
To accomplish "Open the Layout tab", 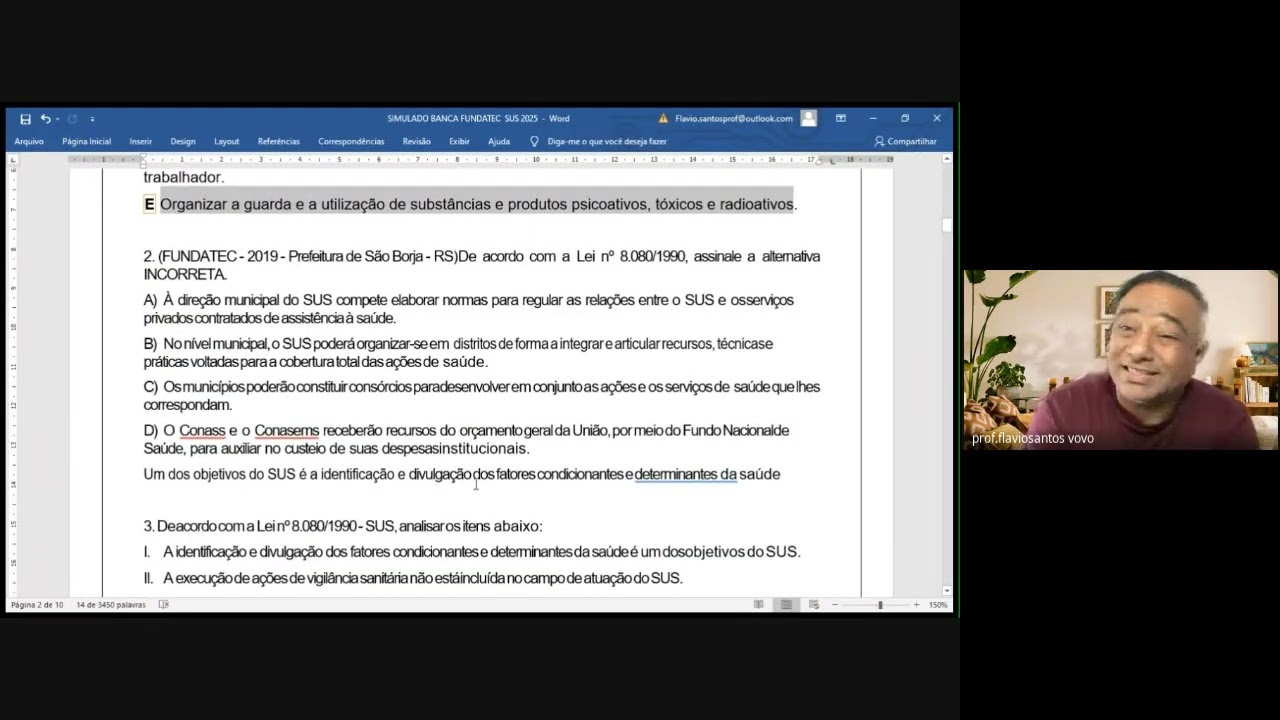I will [x=227, y=142].
